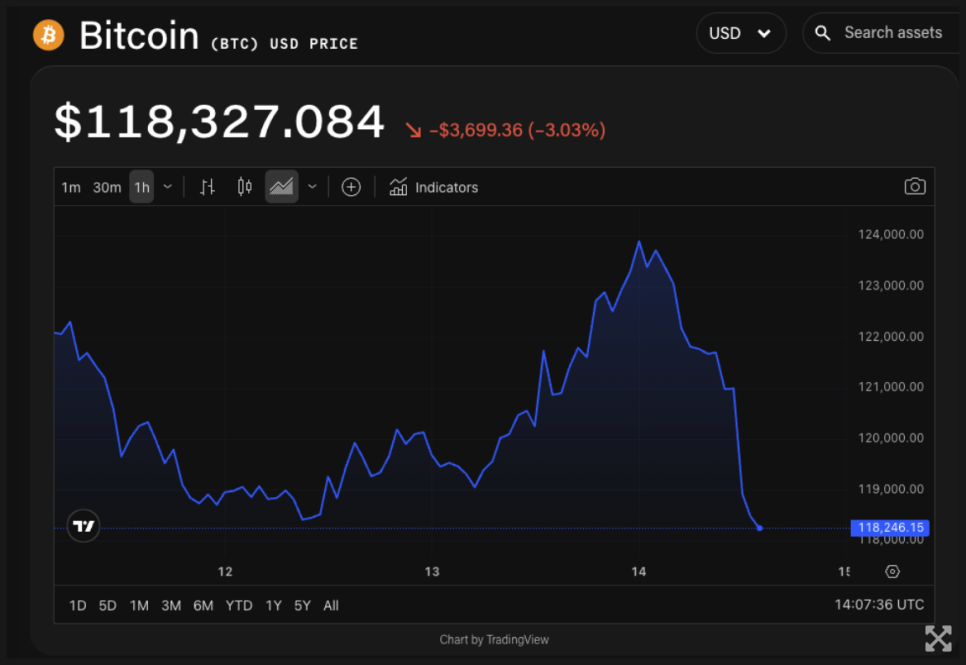Viewport: 966px width, 665px height.
Task: Click date label 14 on time axis
Action: pos(639,572)
